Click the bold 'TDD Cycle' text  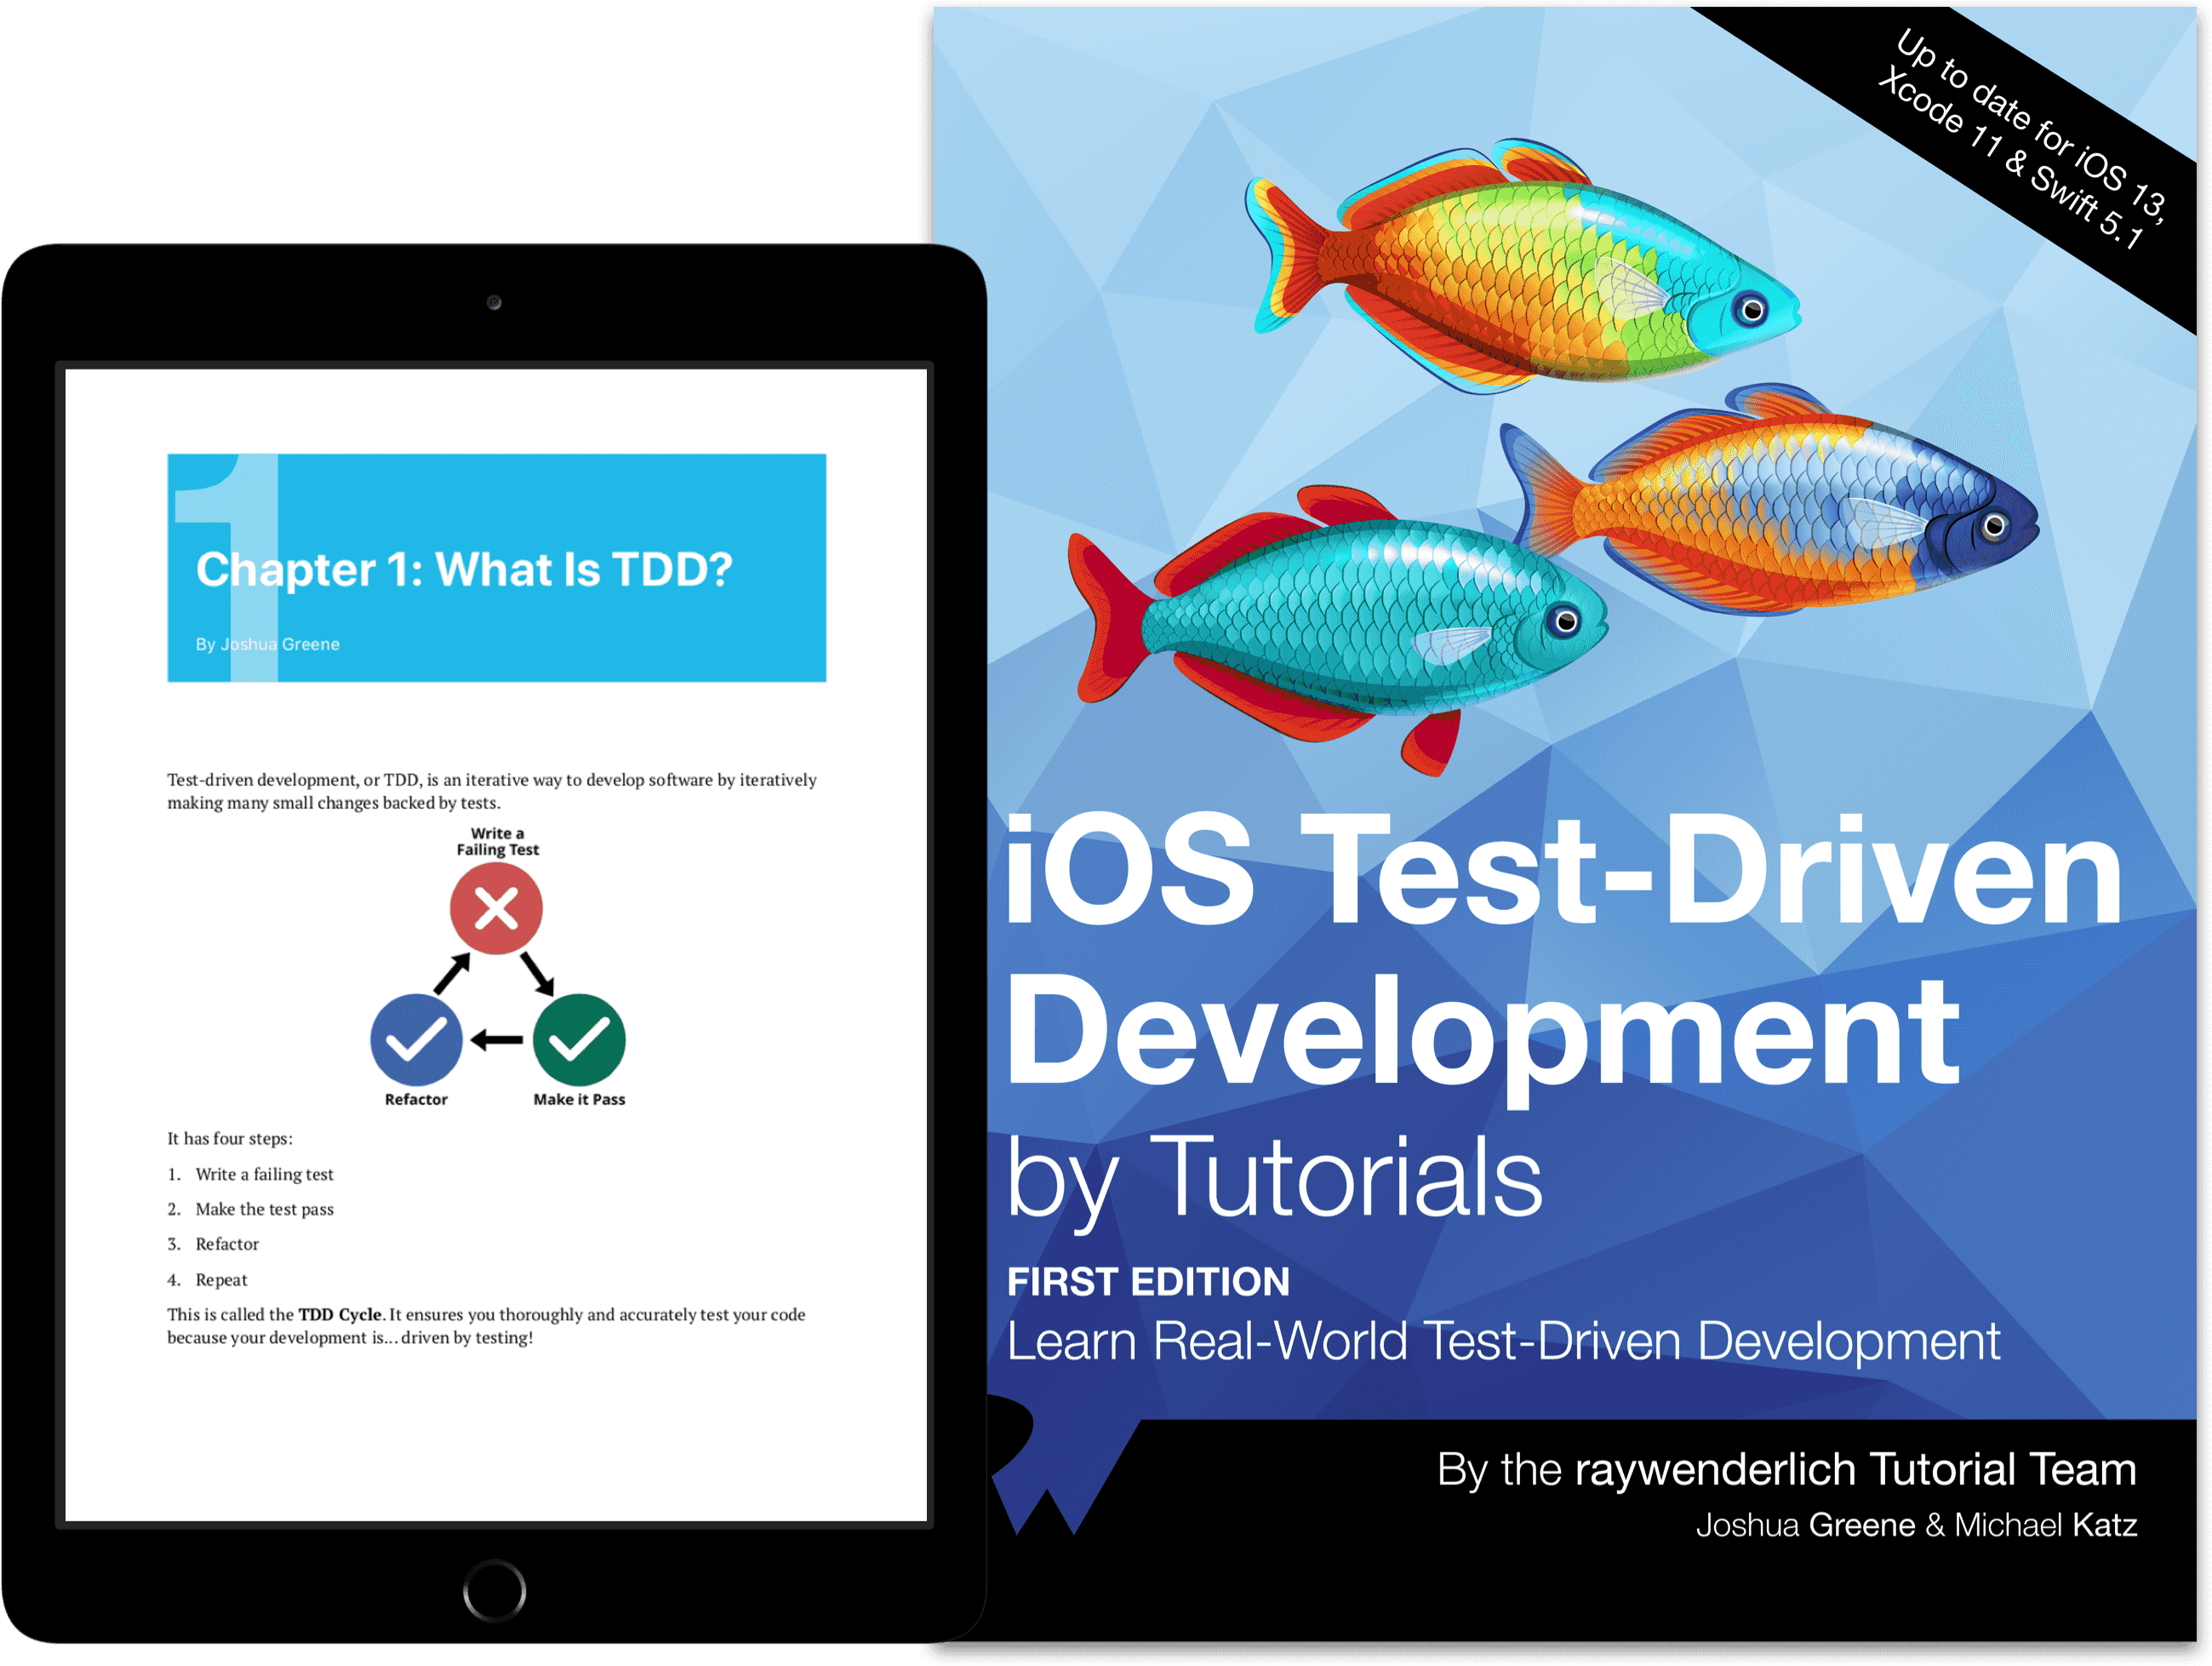(x=340, y=1314)
